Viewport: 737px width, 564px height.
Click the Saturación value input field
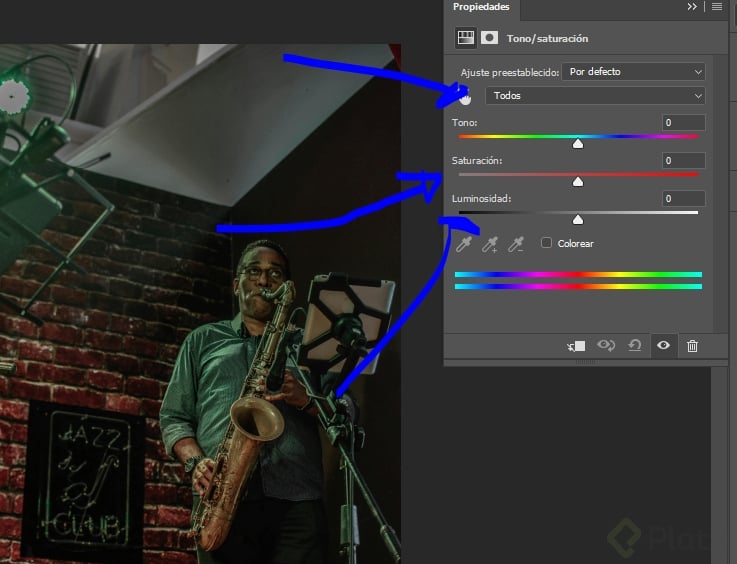point(683,161)
